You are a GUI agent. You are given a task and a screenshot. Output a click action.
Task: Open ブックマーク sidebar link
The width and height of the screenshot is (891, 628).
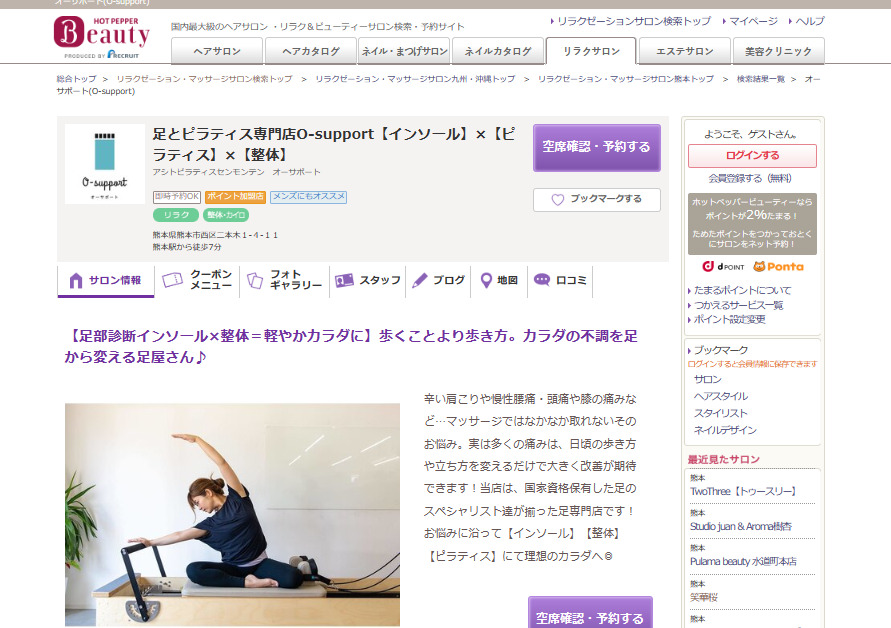[721, 350]
